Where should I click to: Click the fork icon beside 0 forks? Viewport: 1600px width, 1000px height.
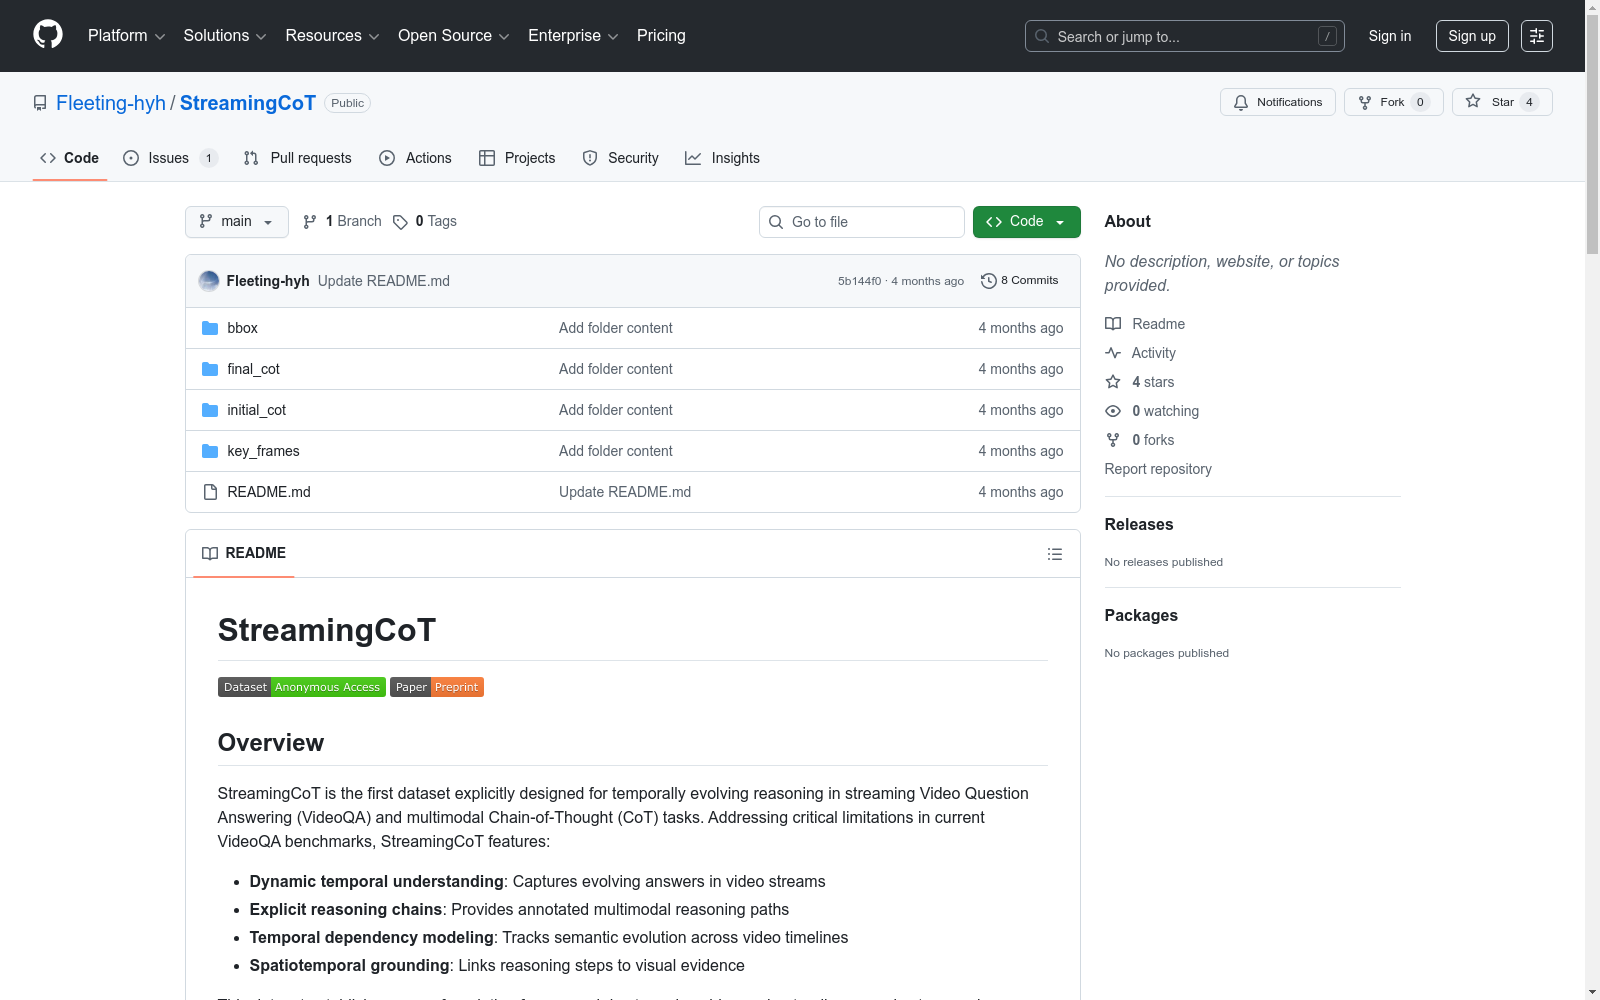tap(1113, 440)
